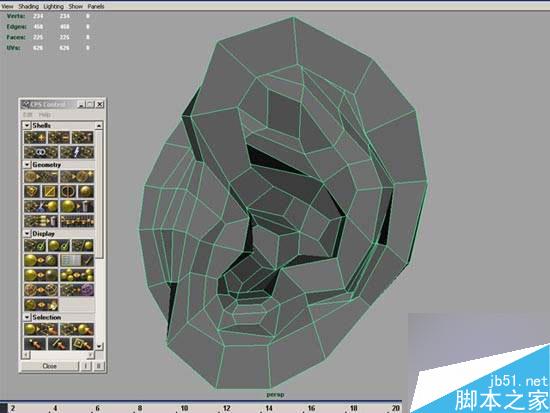Image resolution: width=550 pixels, height=413 pixels.
Task: Open the View menu in viewport
Action: tap(7, 6)
